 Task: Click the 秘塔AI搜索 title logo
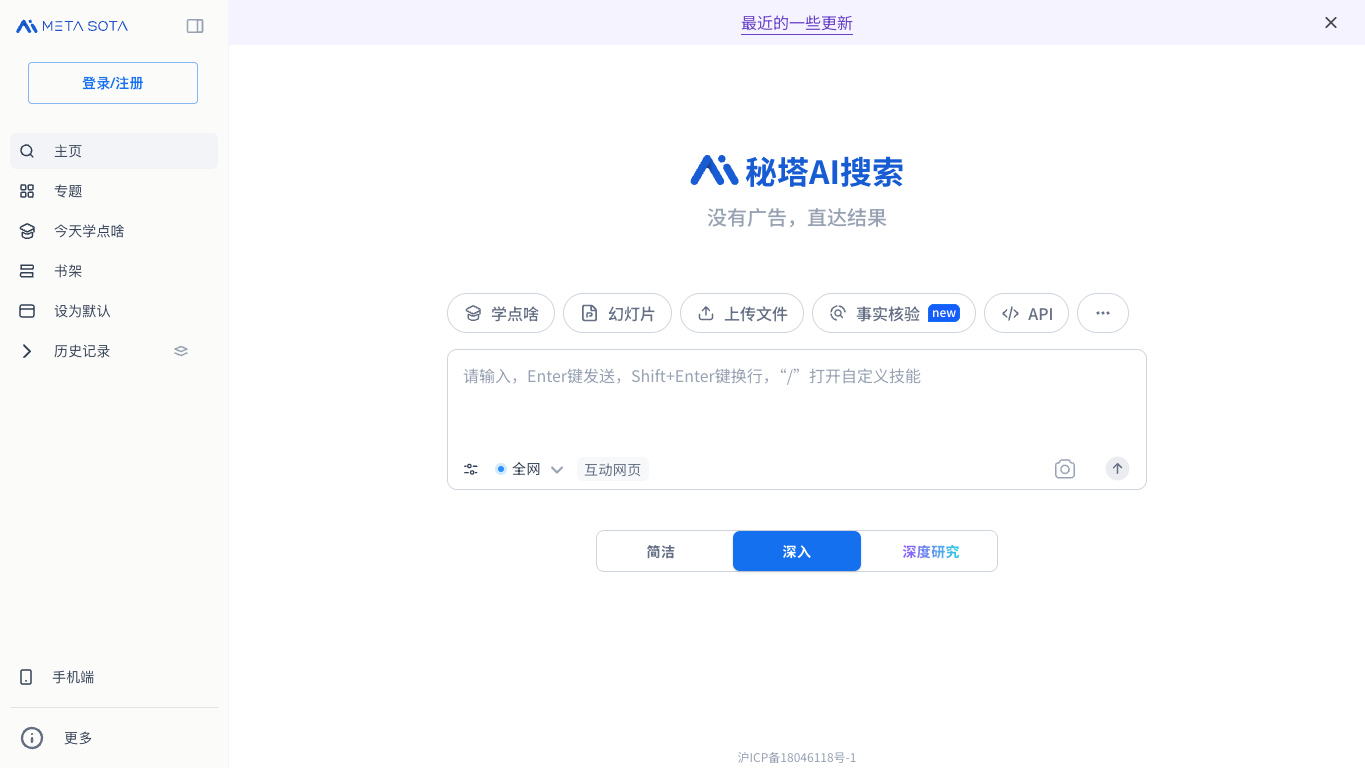pos(797,171)
